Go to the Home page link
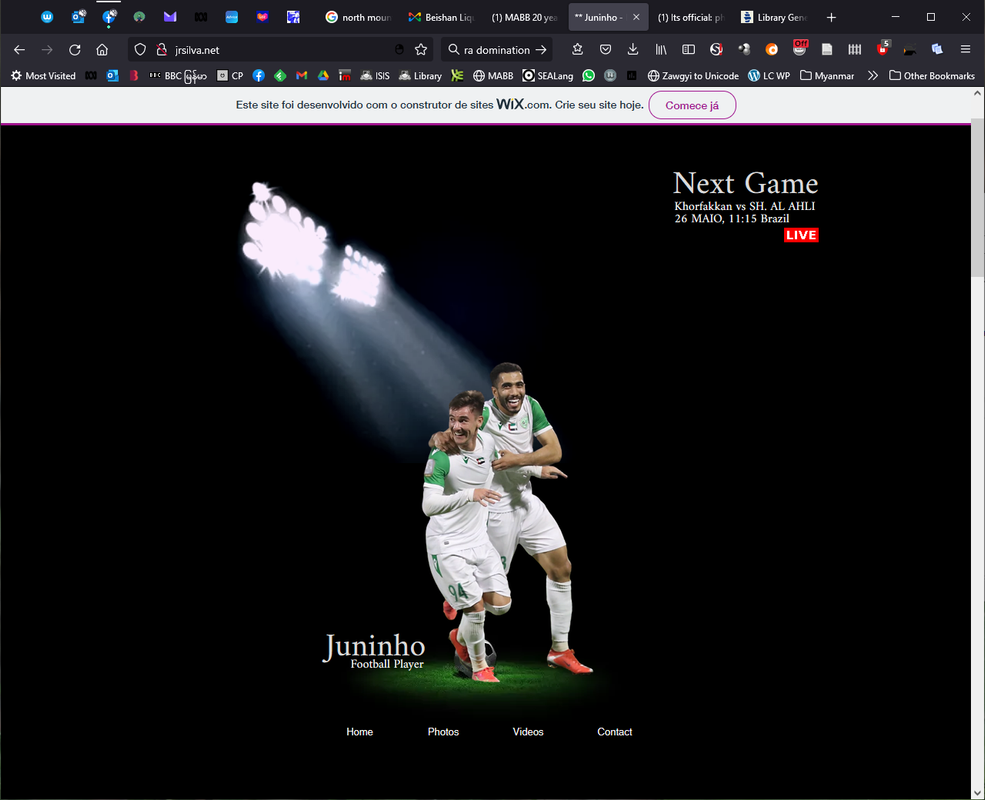Screen dimensions: 985x800 [x=359, y=732]
